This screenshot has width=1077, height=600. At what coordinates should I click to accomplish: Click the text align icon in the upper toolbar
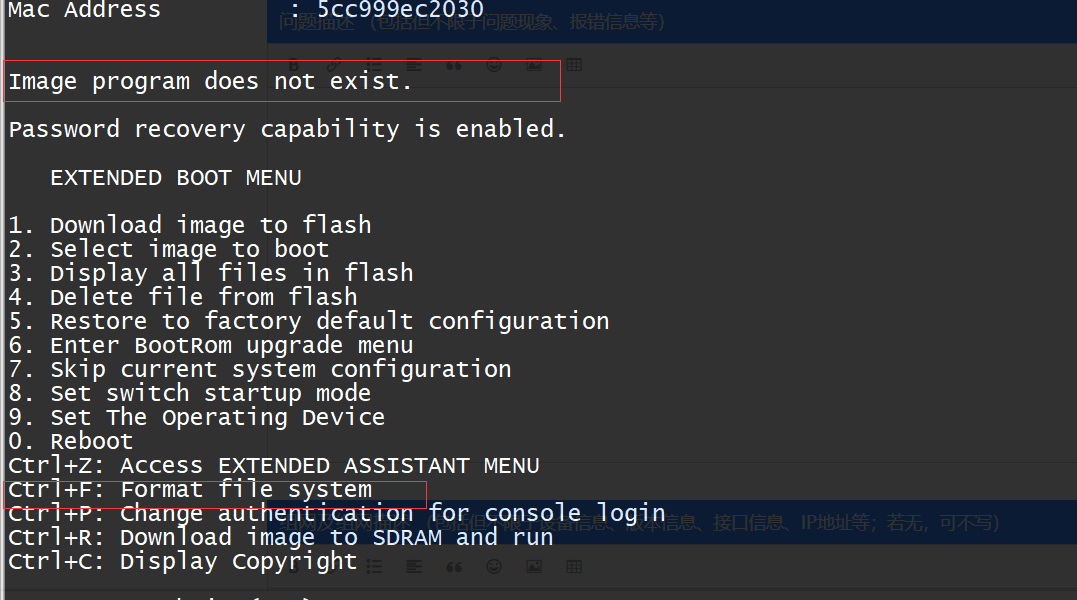[414, 66]
